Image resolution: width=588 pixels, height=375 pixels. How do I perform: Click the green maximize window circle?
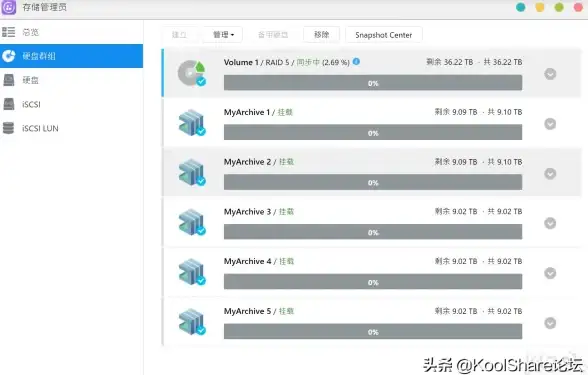click(x=559, y=7)
